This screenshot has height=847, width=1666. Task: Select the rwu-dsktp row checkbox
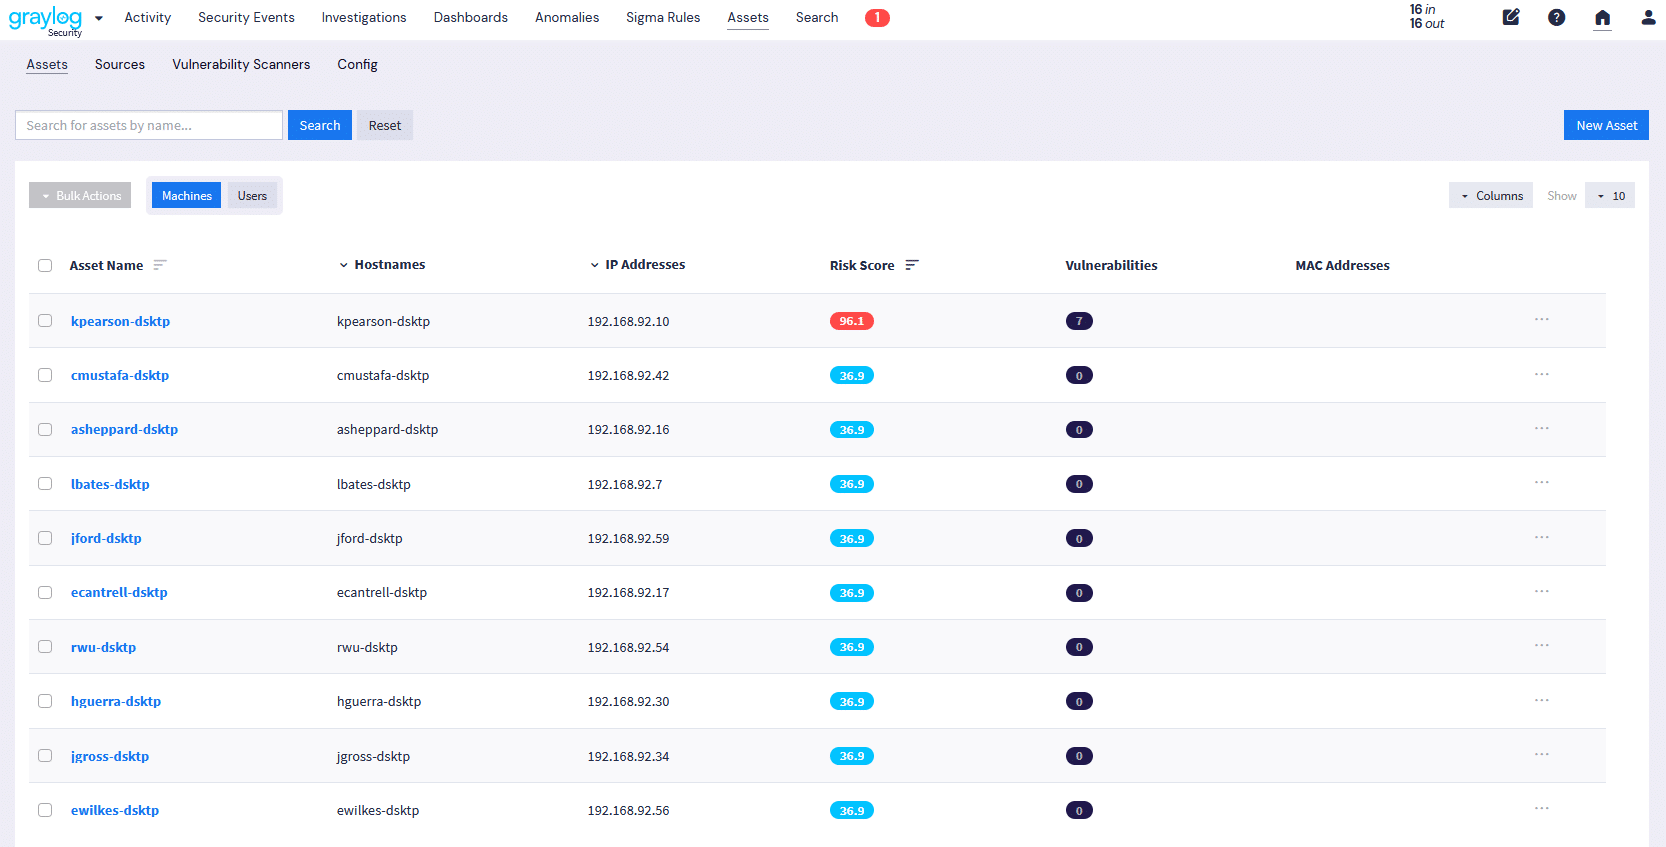pyautogui.click(x=45, y=647)
